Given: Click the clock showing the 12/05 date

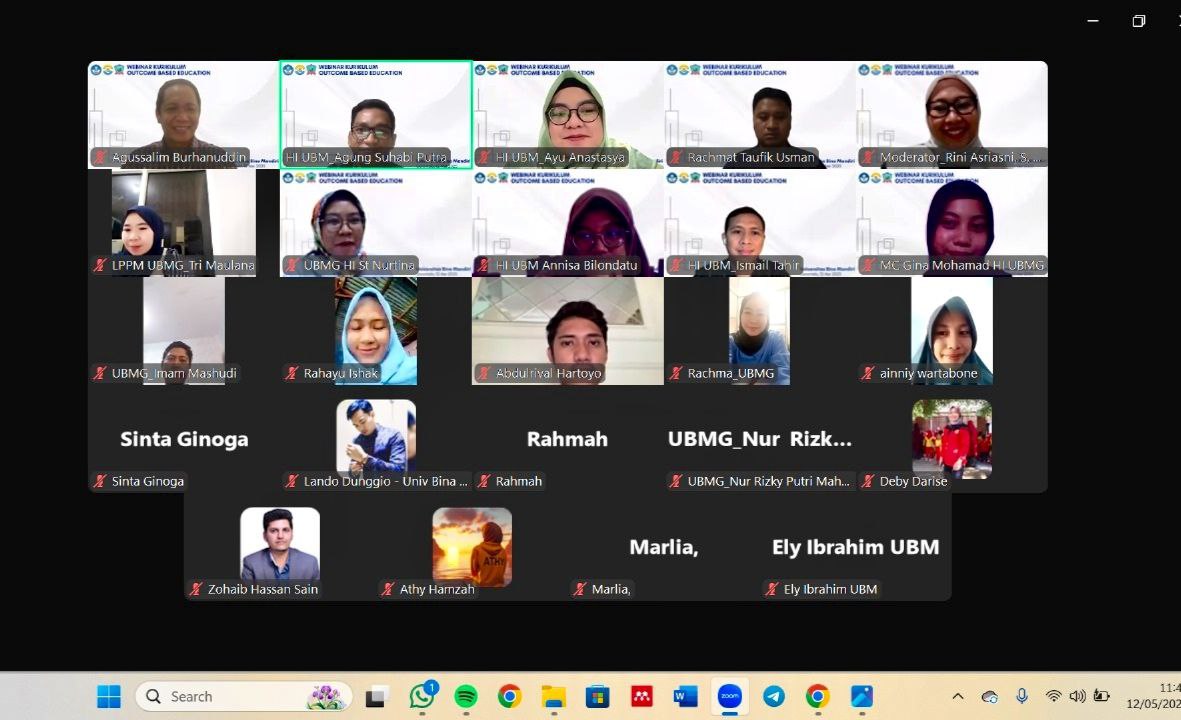Looking at the screenshot, I should pyautogui.click(x=1155, y=697).
